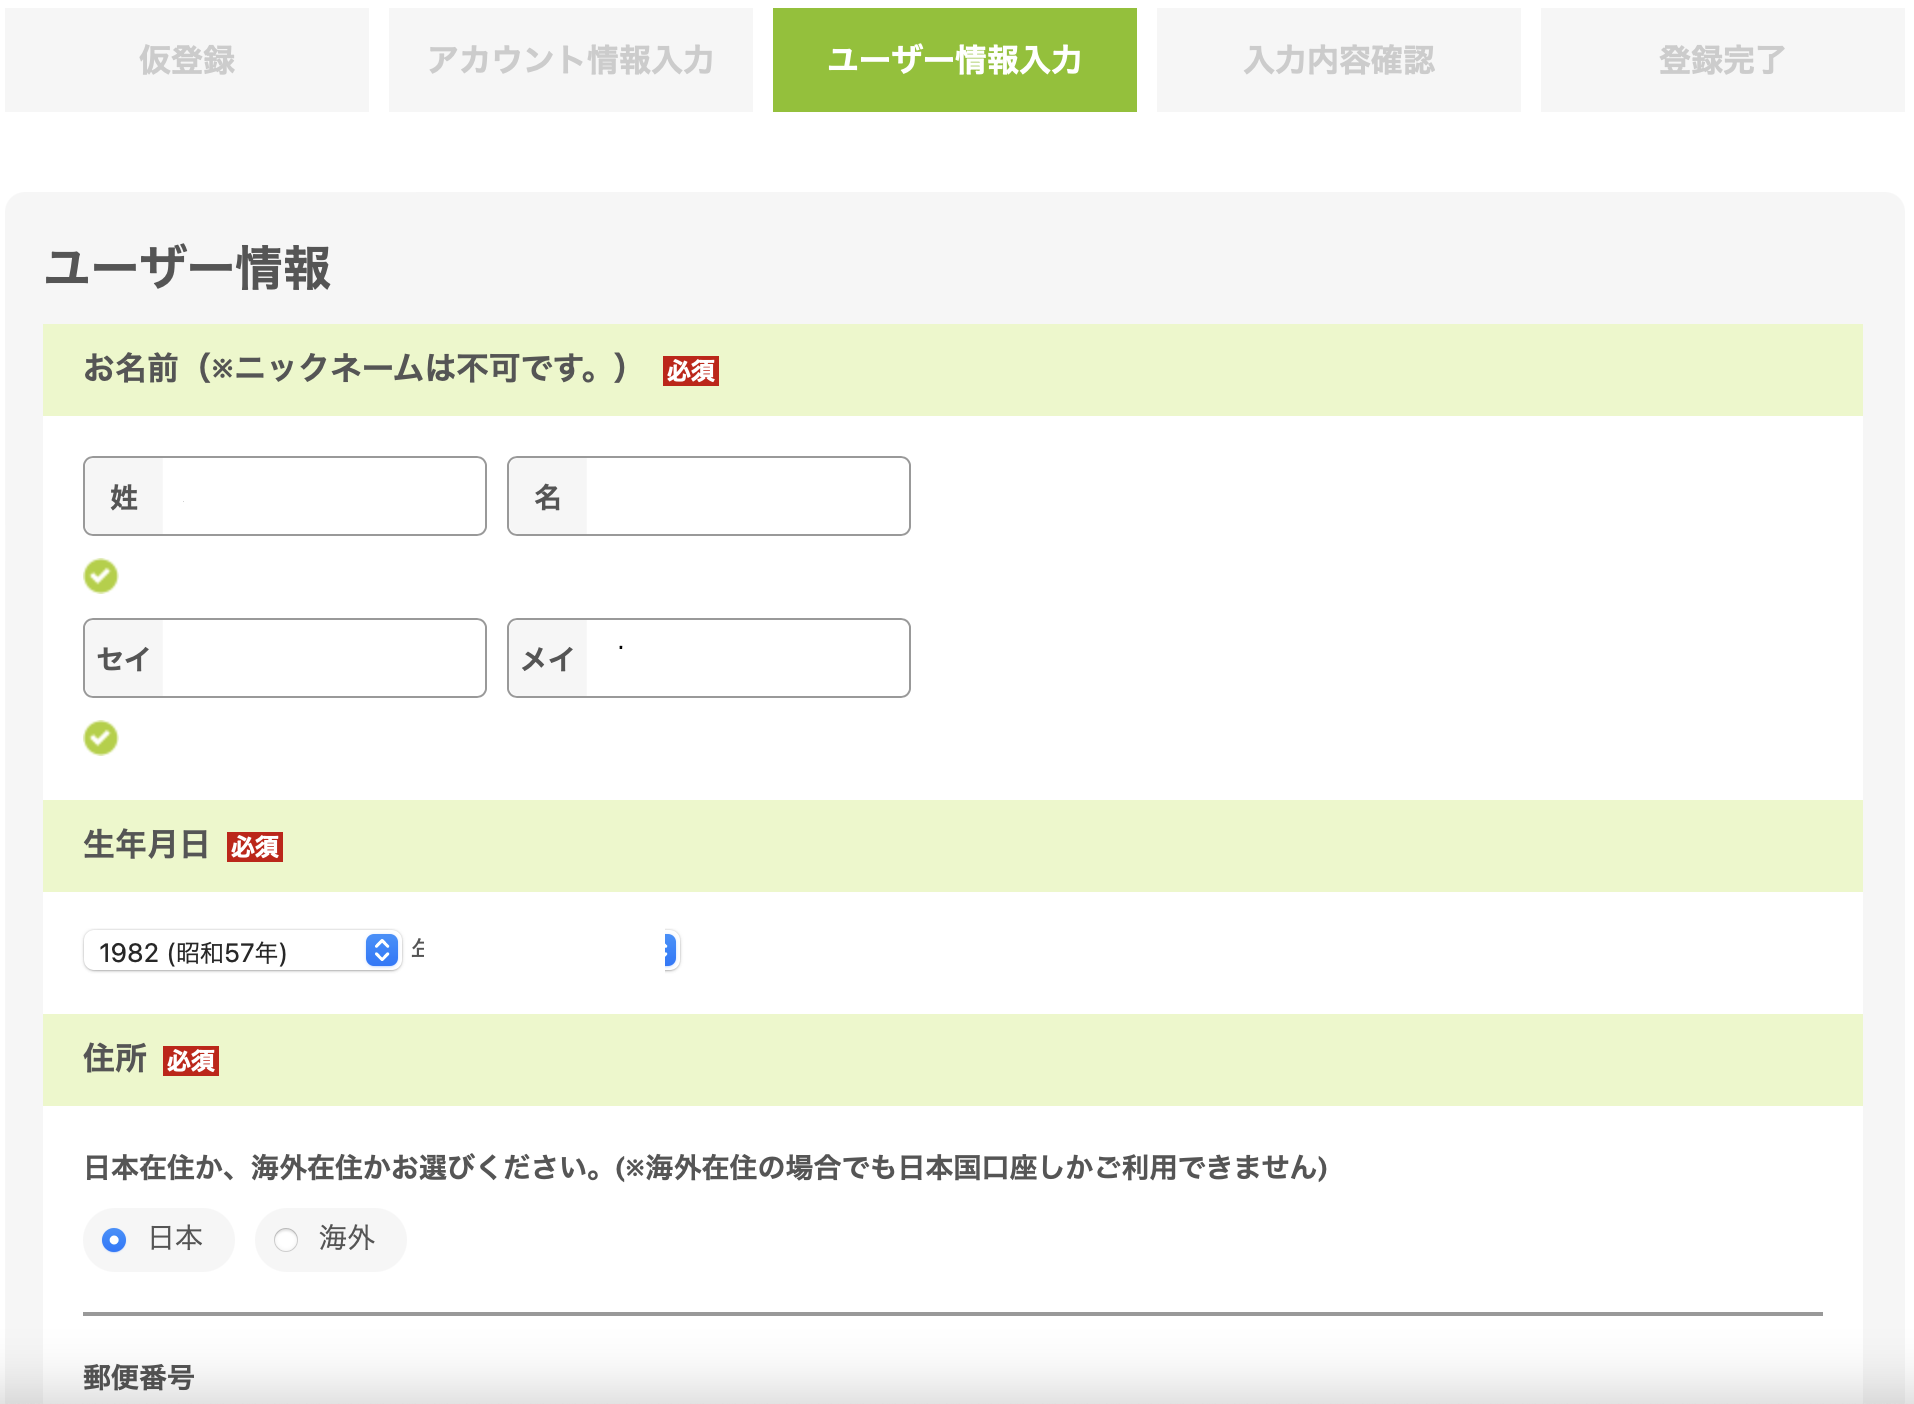Viewport: 1914px width, 1404px height.
Task: Click the 郵便番号 label
Action: tap(139, 1378)
